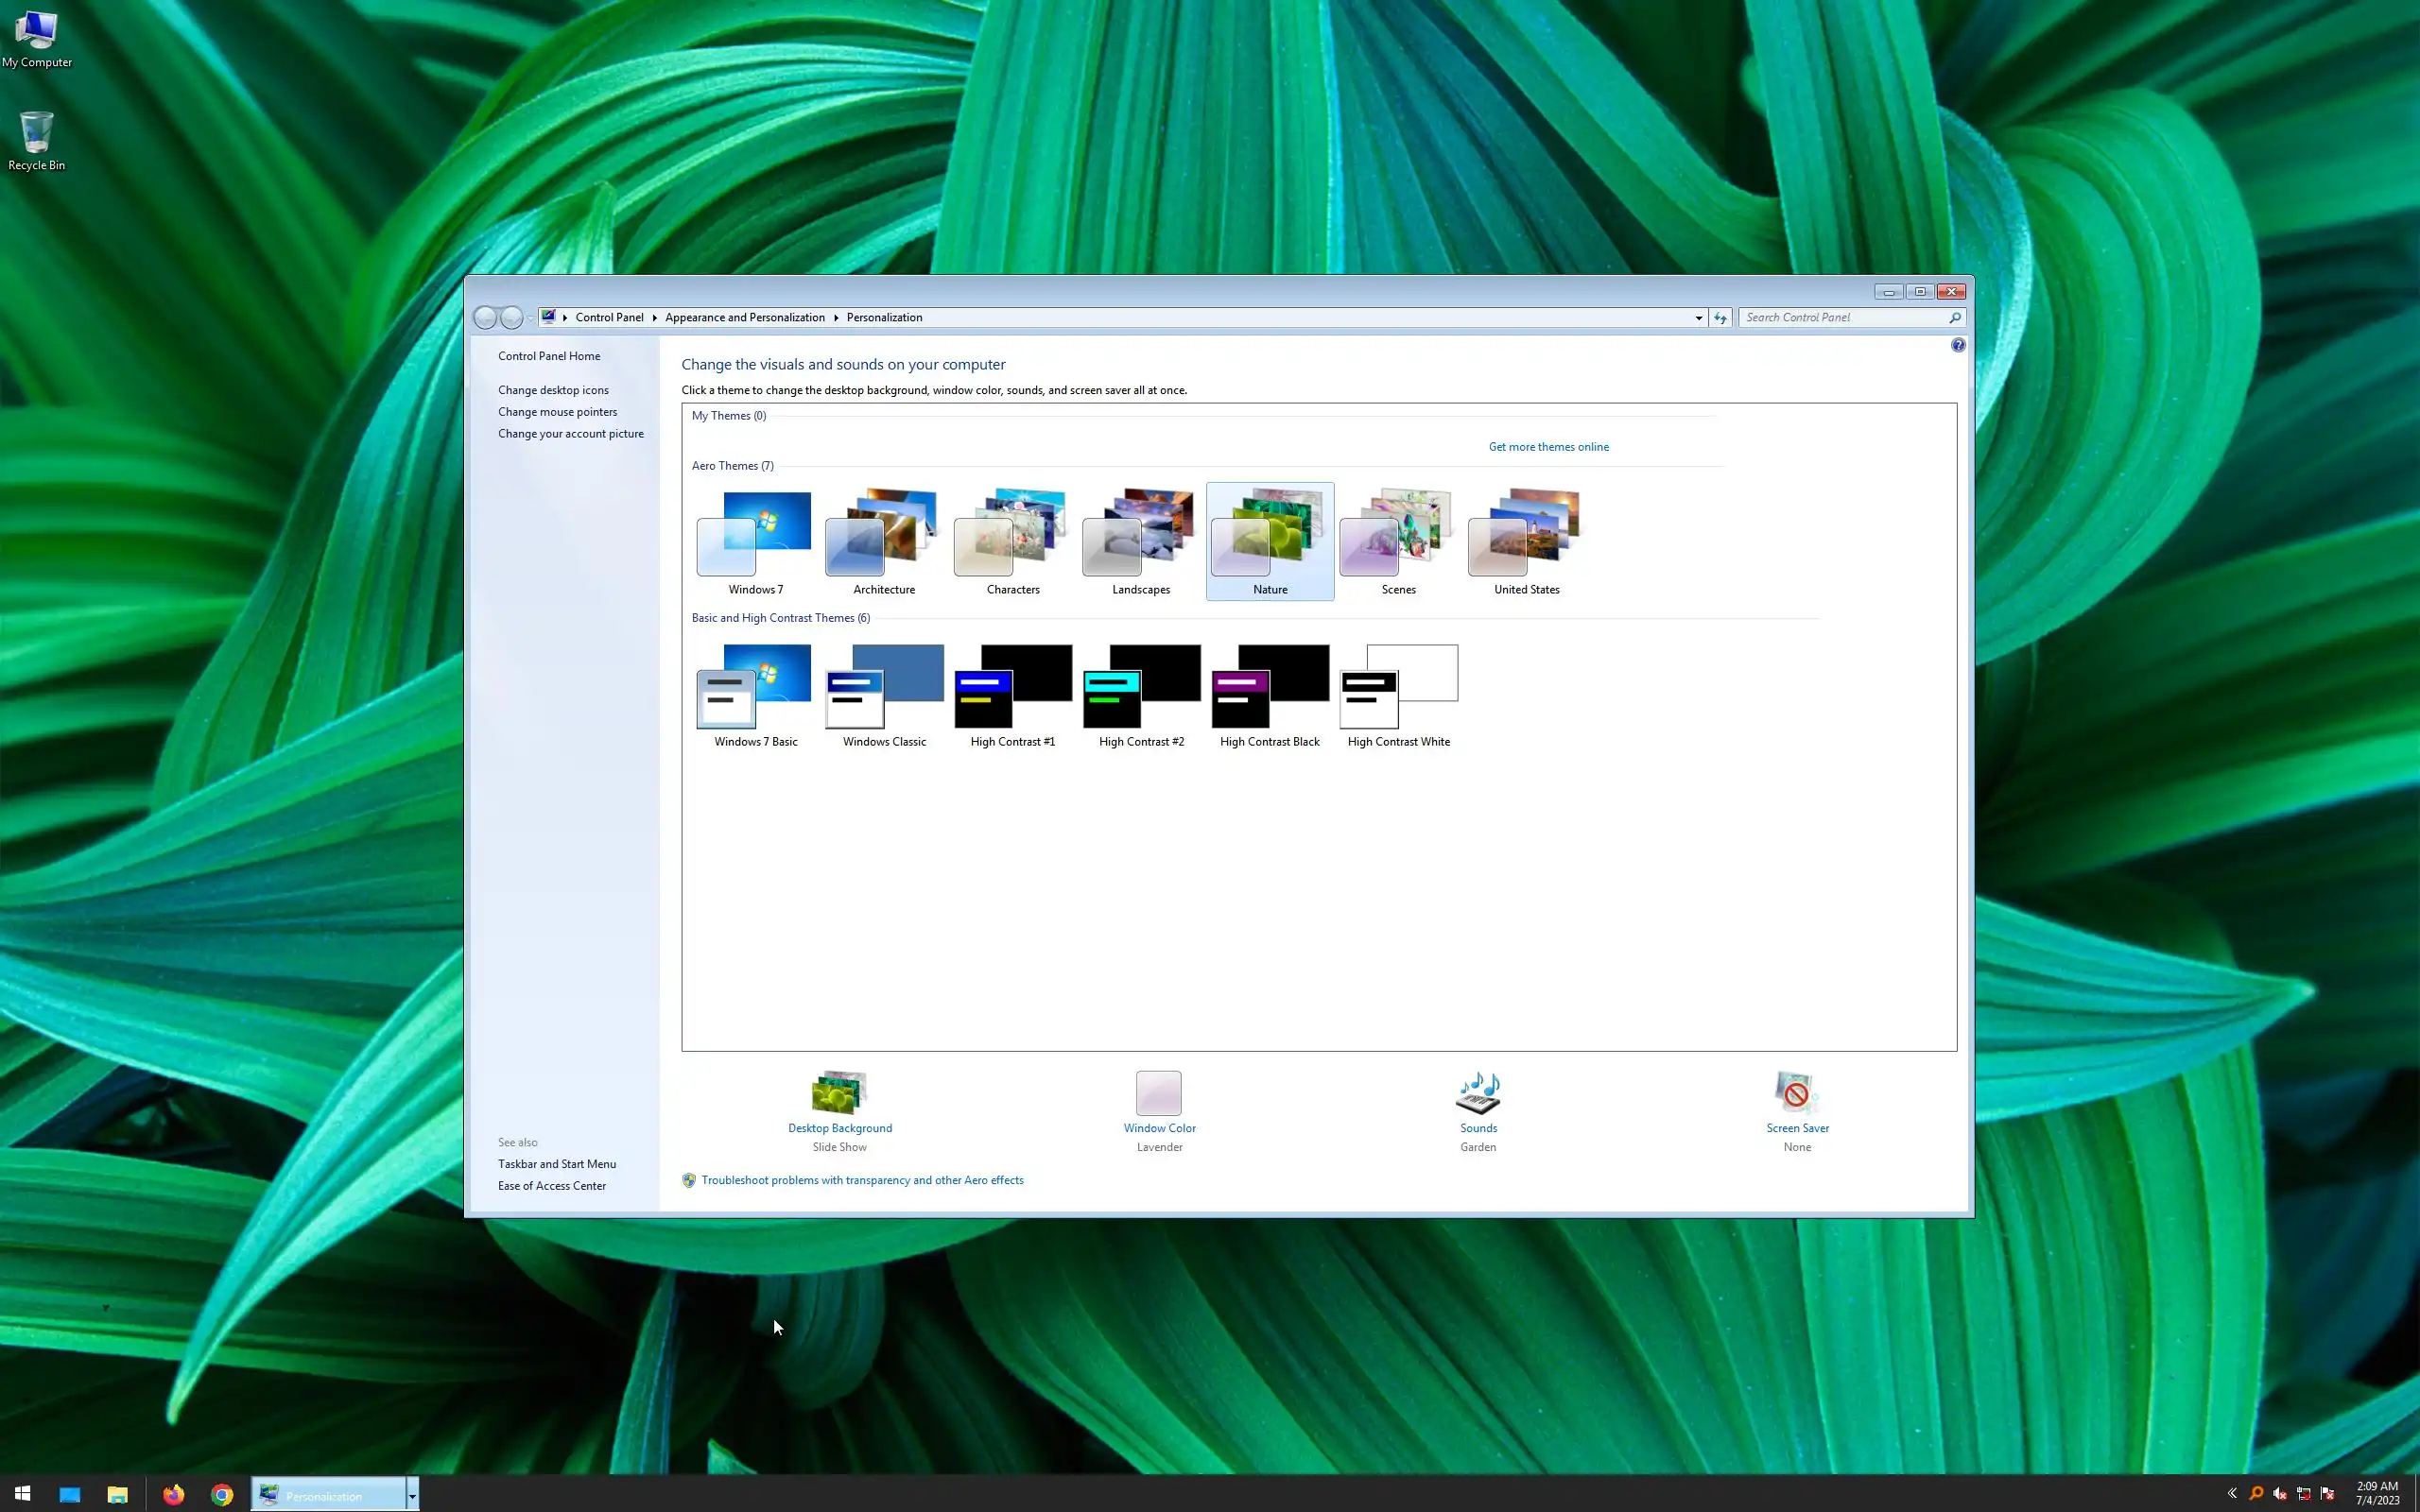Expand the address bar history dropdown
Viewport: 2420px width, 1512px height.
(1698, 318)
